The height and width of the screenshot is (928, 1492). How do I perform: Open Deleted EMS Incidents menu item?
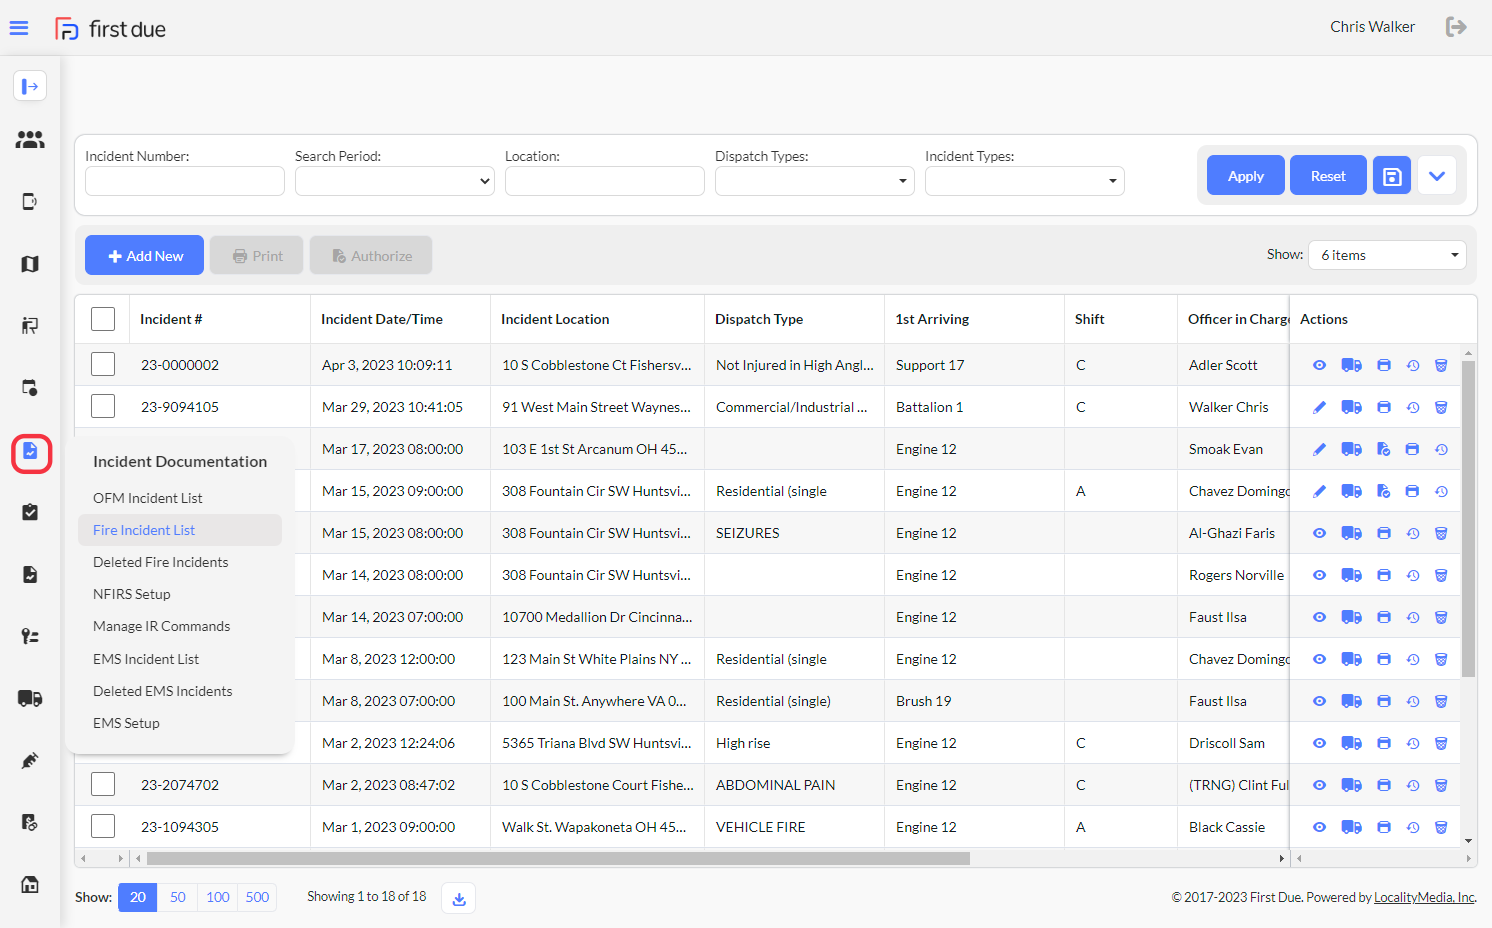pos(163,691)
